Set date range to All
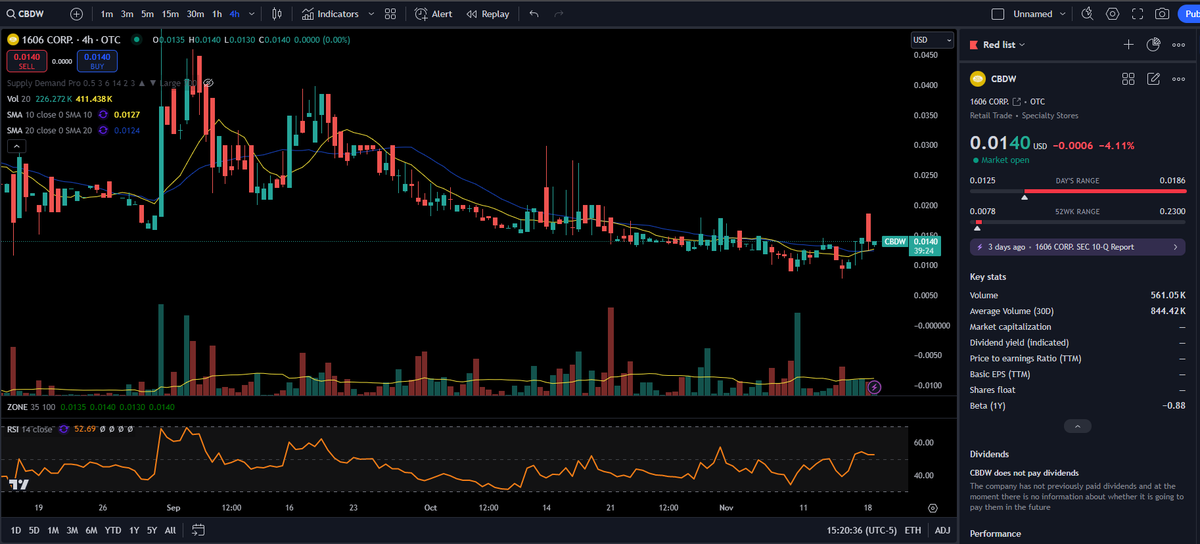The width and height of the screenshot is (1200, 544). [x=170, y=530]
